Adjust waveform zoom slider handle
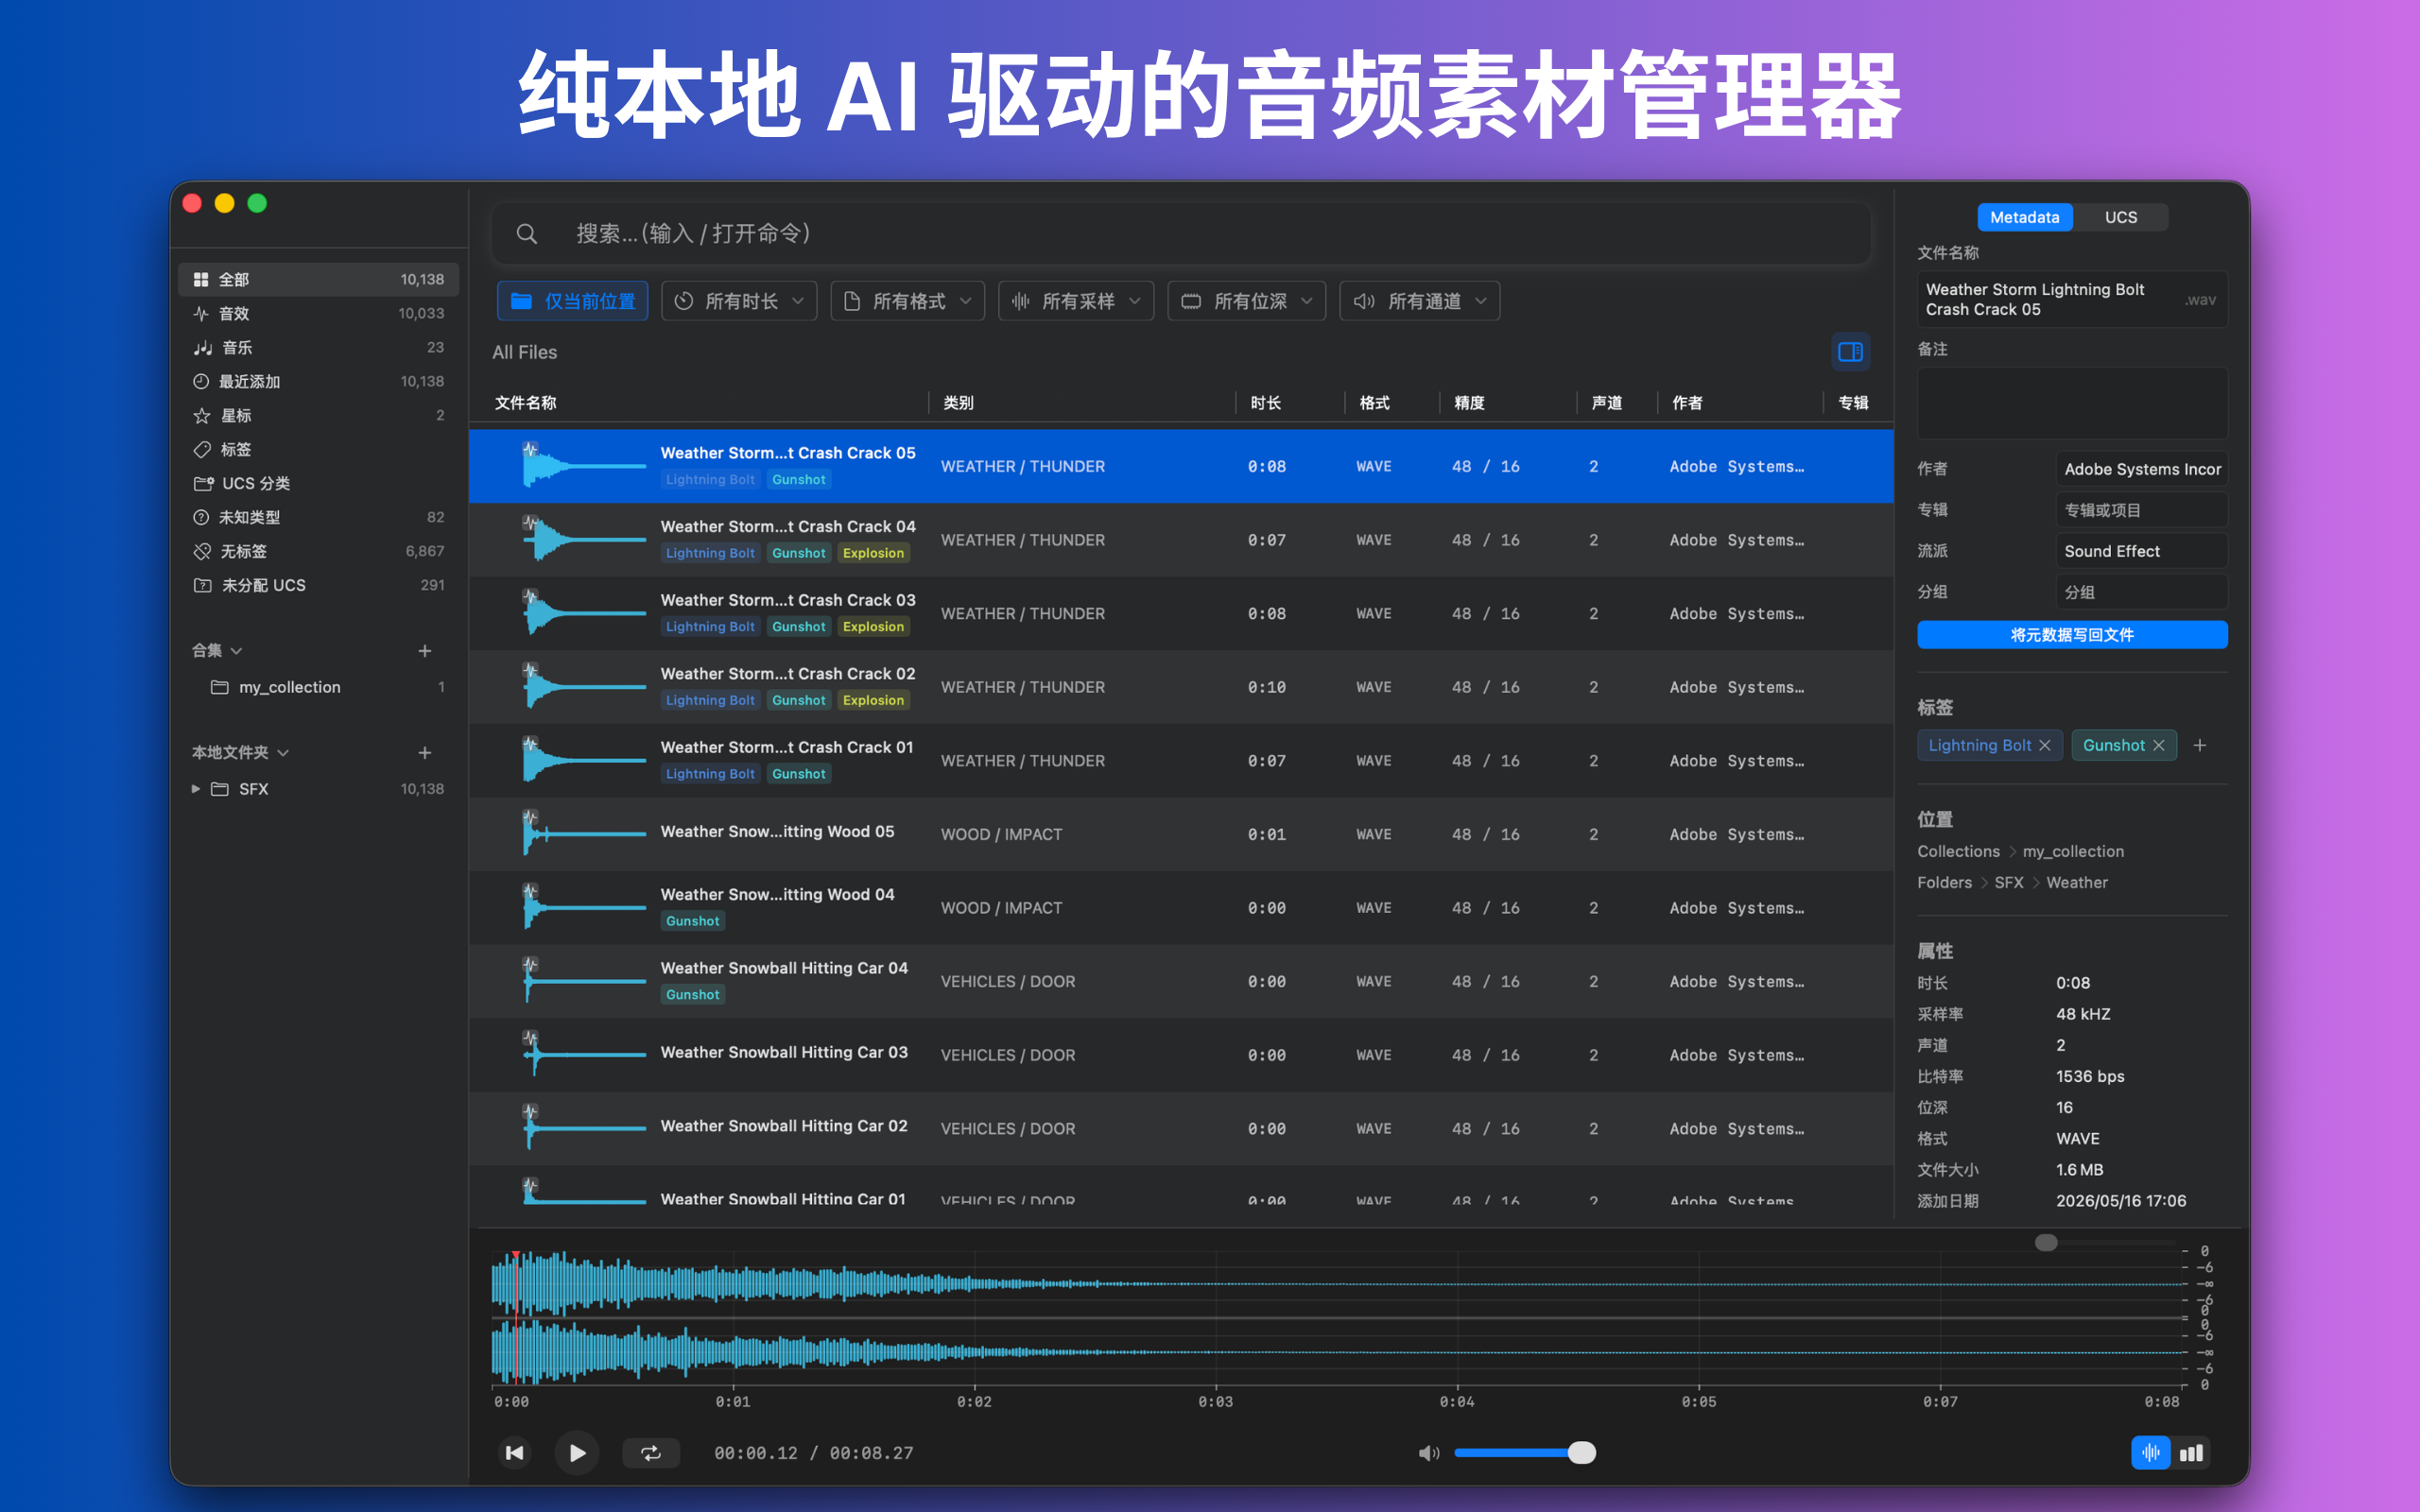Viewport: 2420px width, 1512px height. 2046,1243
